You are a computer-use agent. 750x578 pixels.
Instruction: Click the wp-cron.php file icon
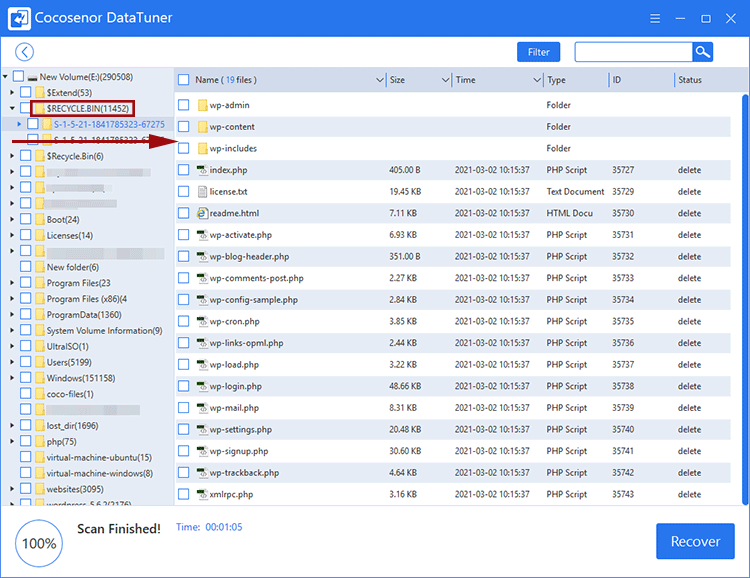[x=202, y=321]
